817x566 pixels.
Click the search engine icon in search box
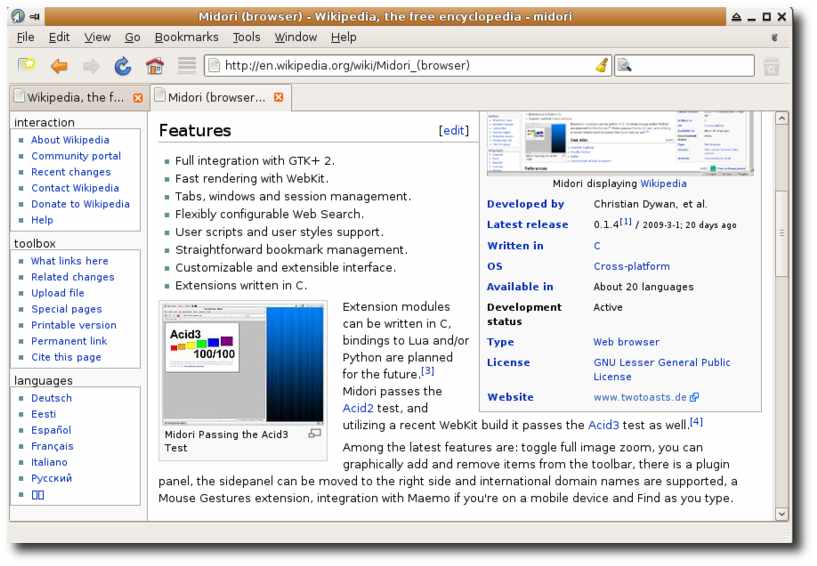(x=624, y=66)
